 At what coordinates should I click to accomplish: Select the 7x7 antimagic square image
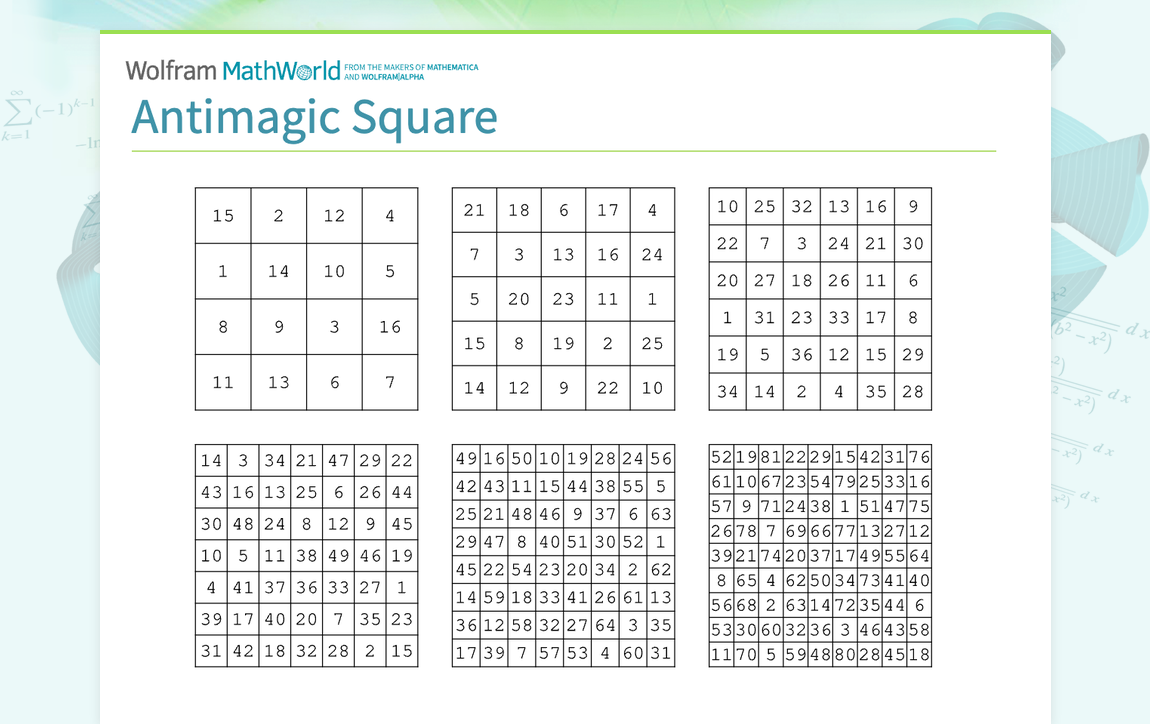(x=306, y=555)
